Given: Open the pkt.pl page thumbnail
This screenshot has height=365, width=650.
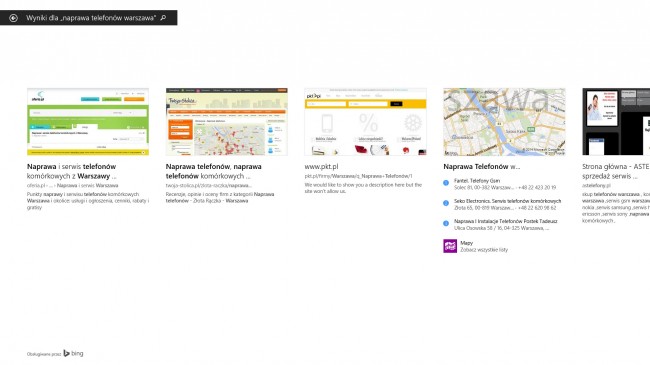Looking at the screenshot, I should tap(365, 122).
